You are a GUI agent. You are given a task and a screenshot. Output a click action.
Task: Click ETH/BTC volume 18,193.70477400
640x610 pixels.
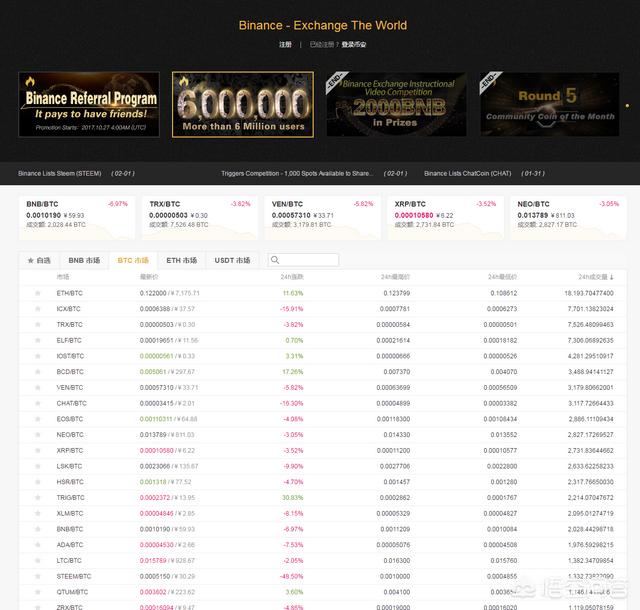coord(589,293)
